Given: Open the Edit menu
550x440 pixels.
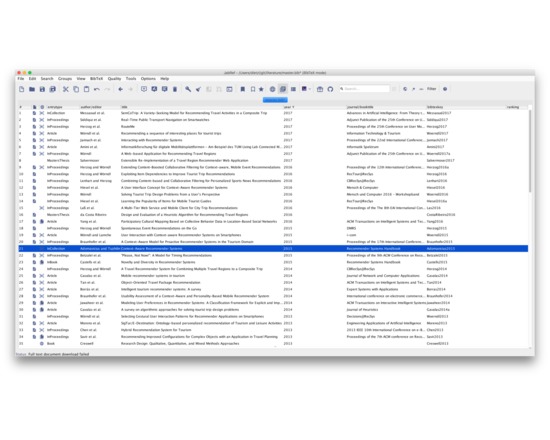Looking at the screenshot, I should pos(32,79).
